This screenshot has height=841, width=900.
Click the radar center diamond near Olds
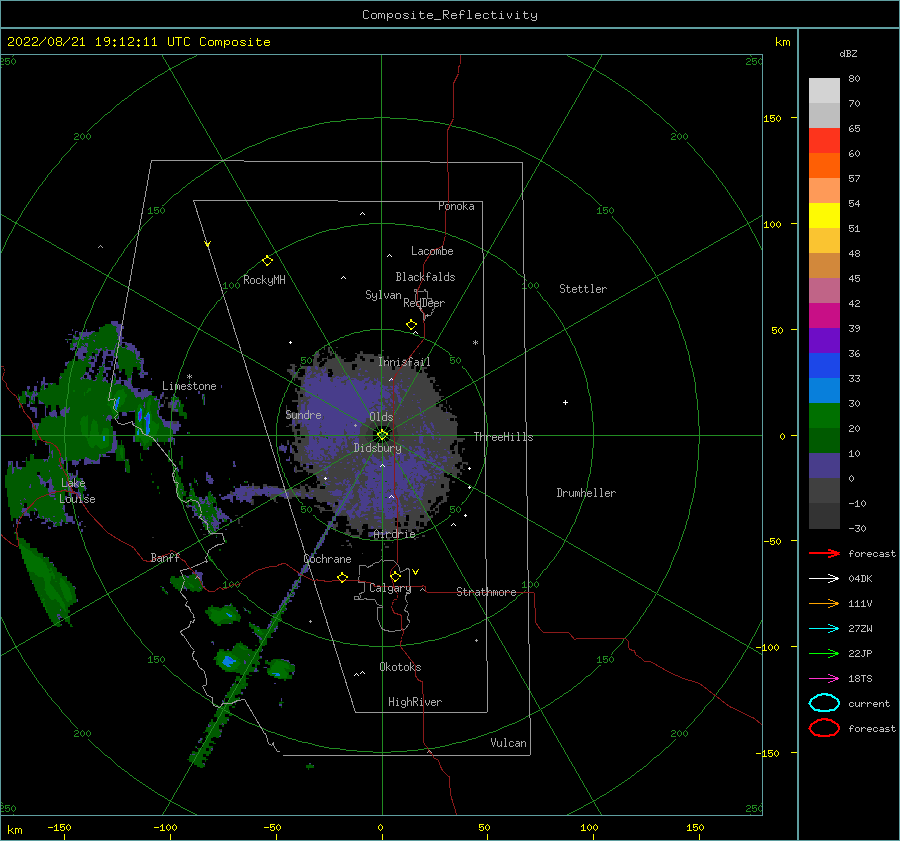click(382, 435)
